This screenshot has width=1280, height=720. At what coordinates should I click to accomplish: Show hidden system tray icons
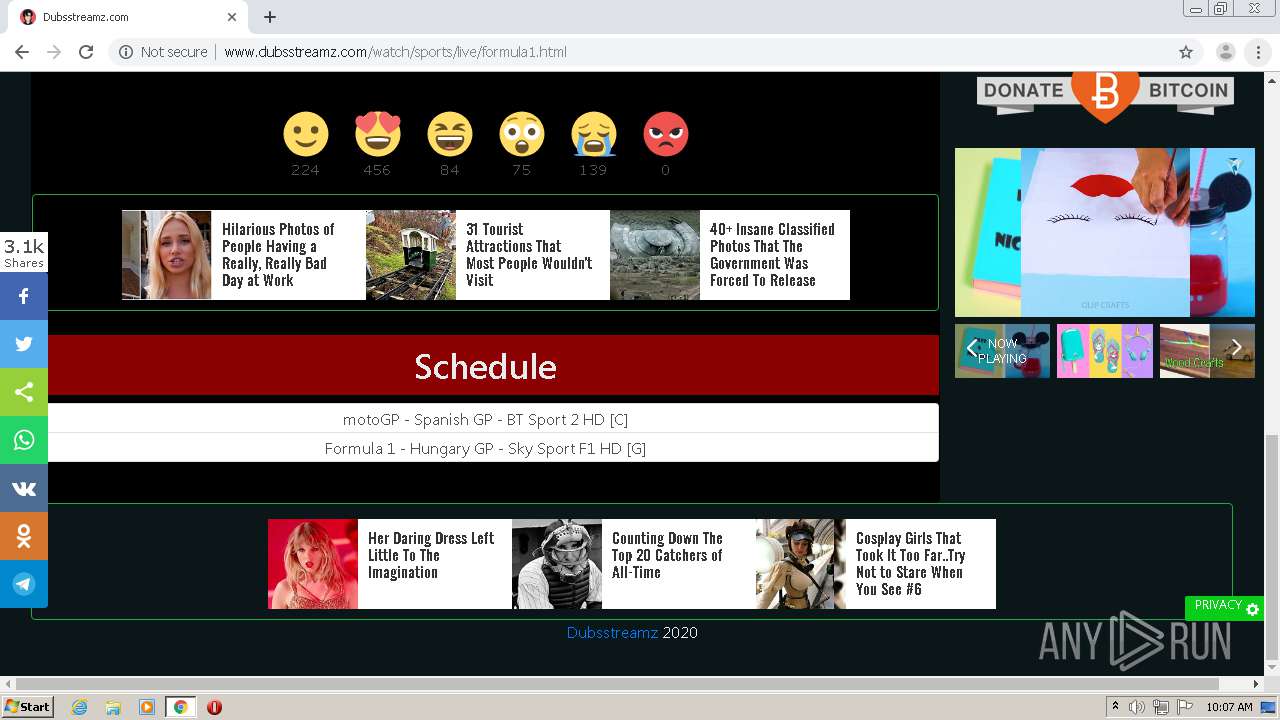point(1115,707)
